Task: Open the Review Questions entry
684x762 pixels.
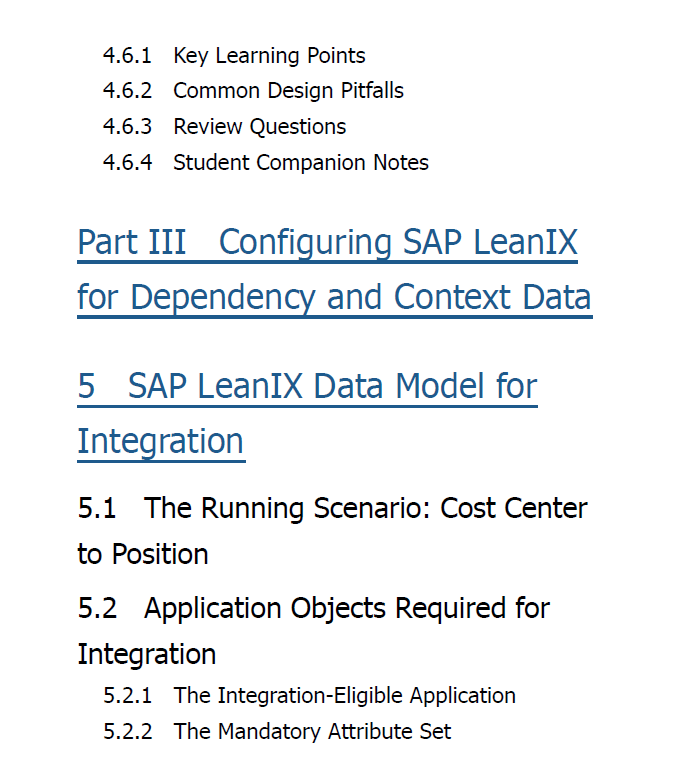Action: click(260, 127)
